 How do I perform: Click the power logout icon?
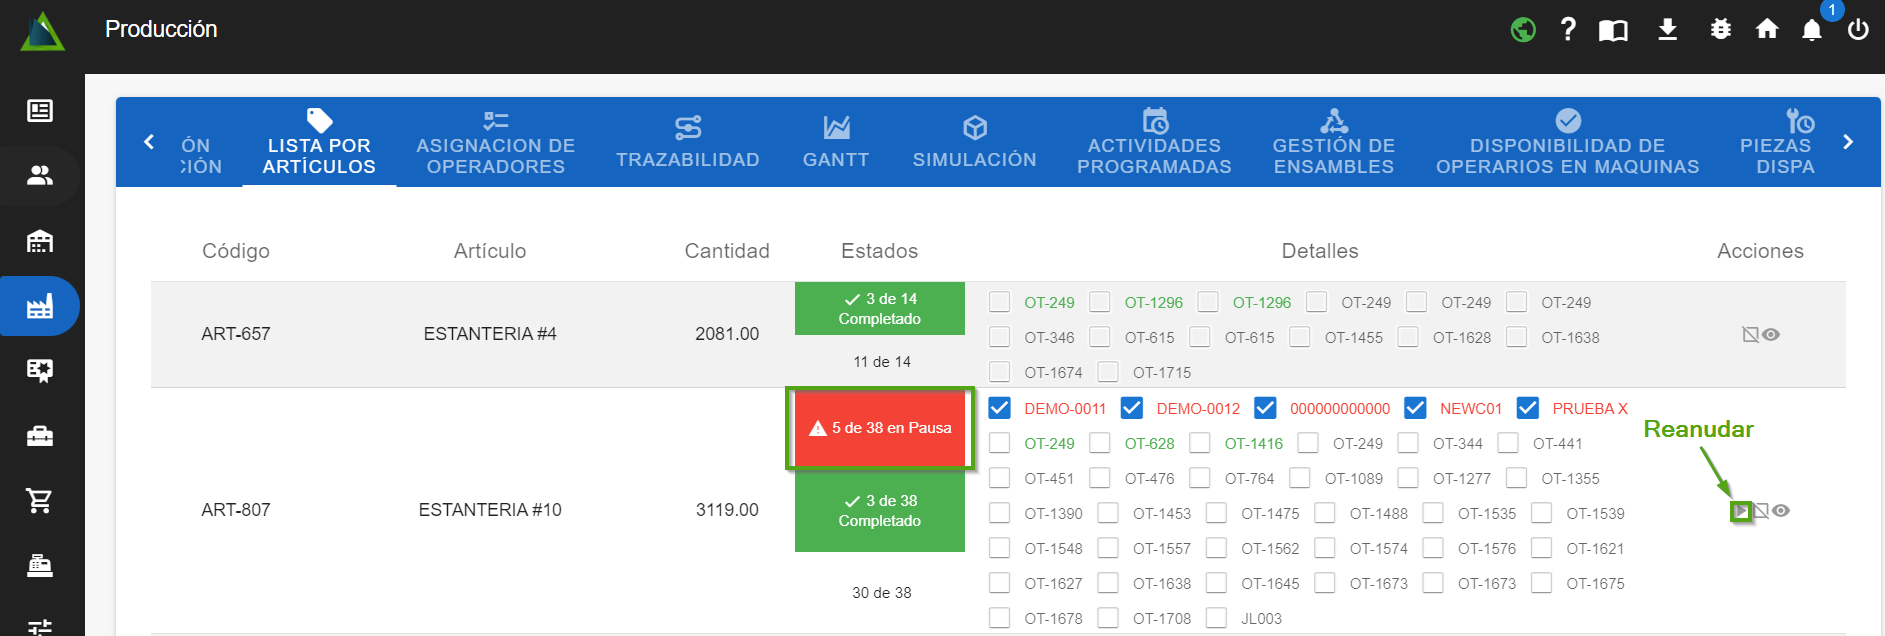(x=1858, y=30)
